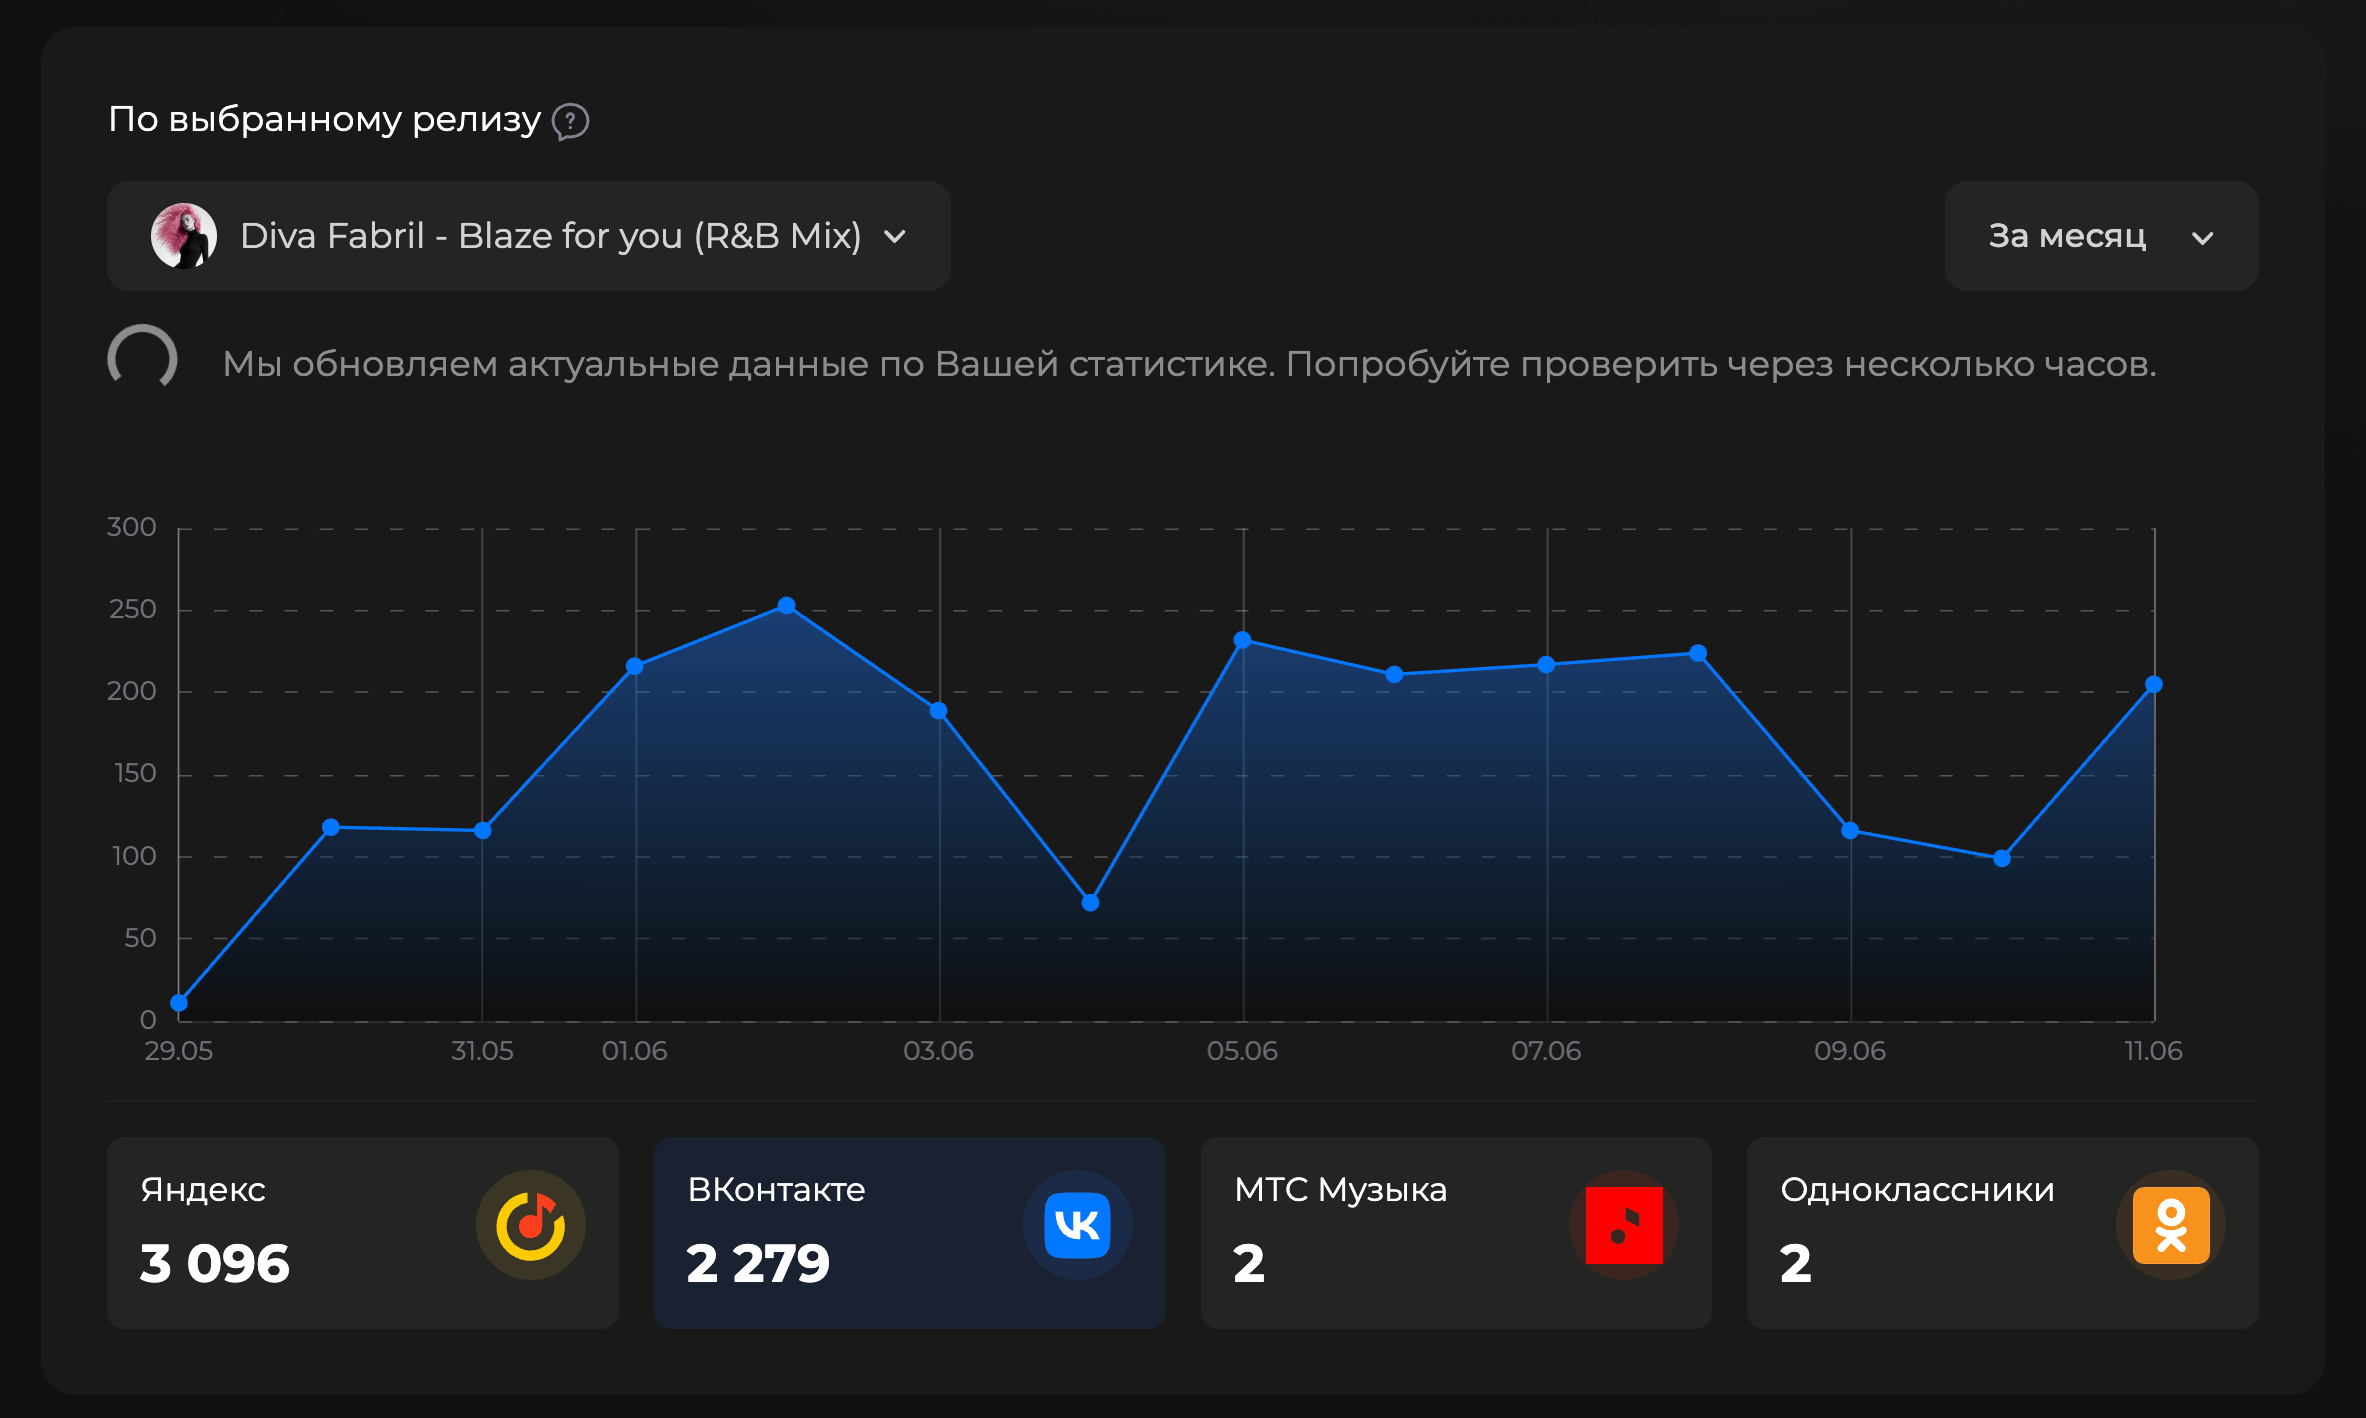
Task: Select the МТС Музыка platform card
Action: (1455, 1232)
